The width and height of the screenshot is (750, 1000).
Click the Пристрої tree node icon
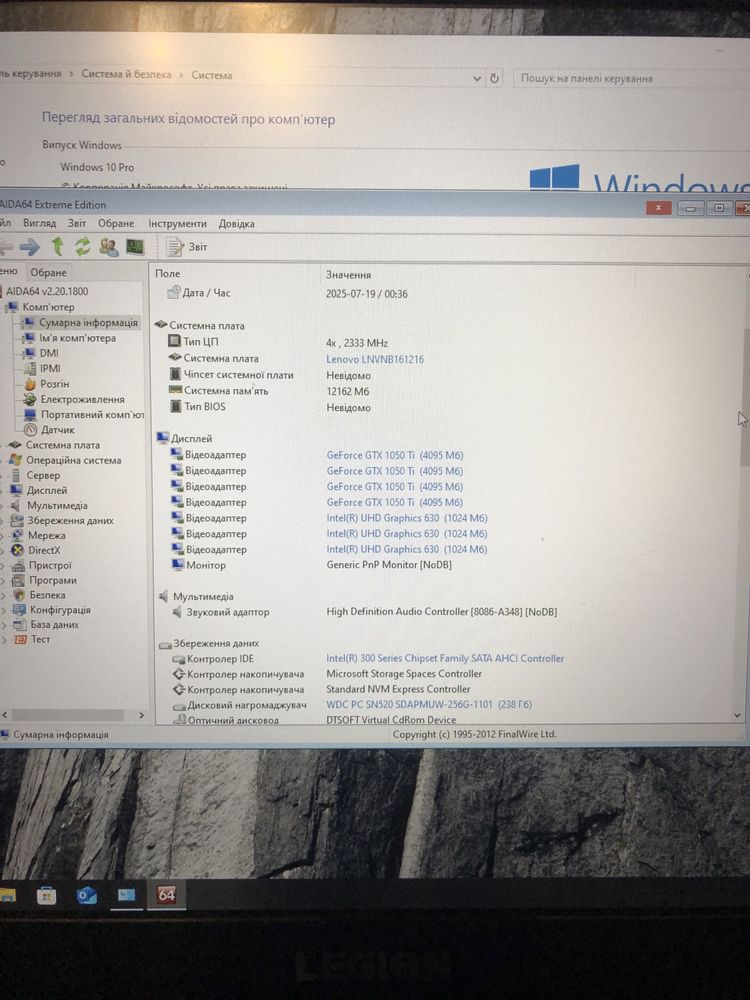coord(18,565)
